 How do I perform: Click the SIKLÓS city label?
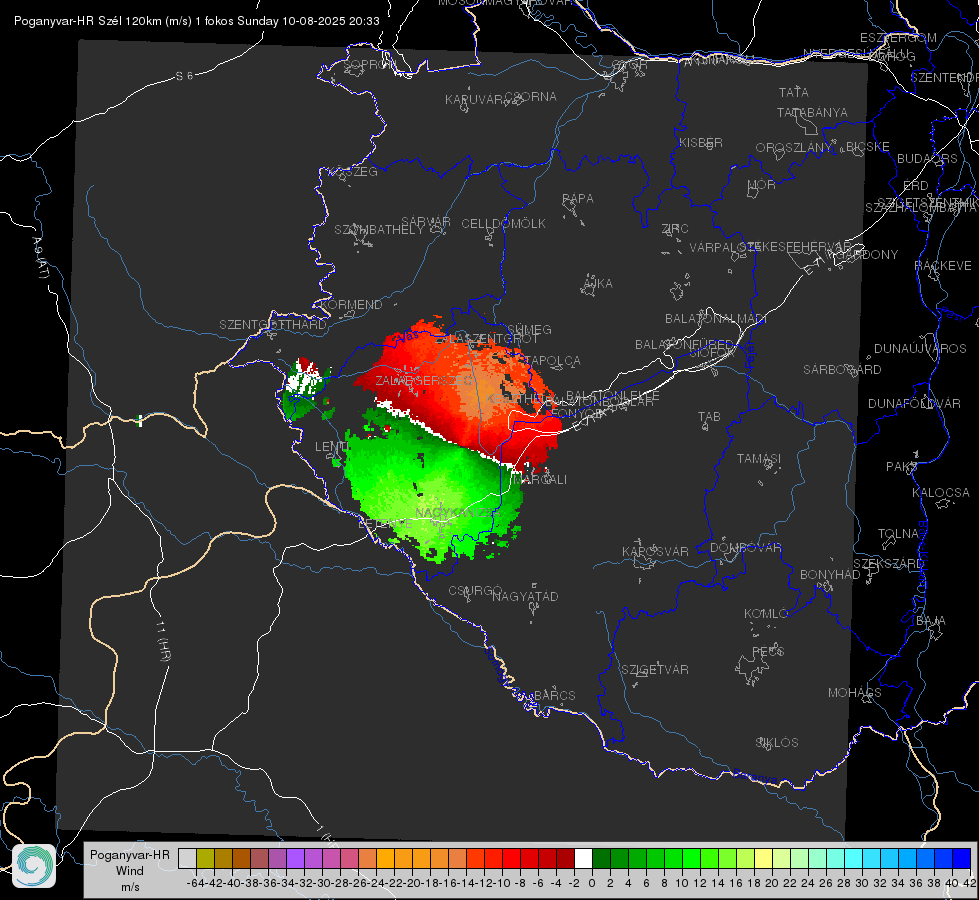tap(777, 743)
